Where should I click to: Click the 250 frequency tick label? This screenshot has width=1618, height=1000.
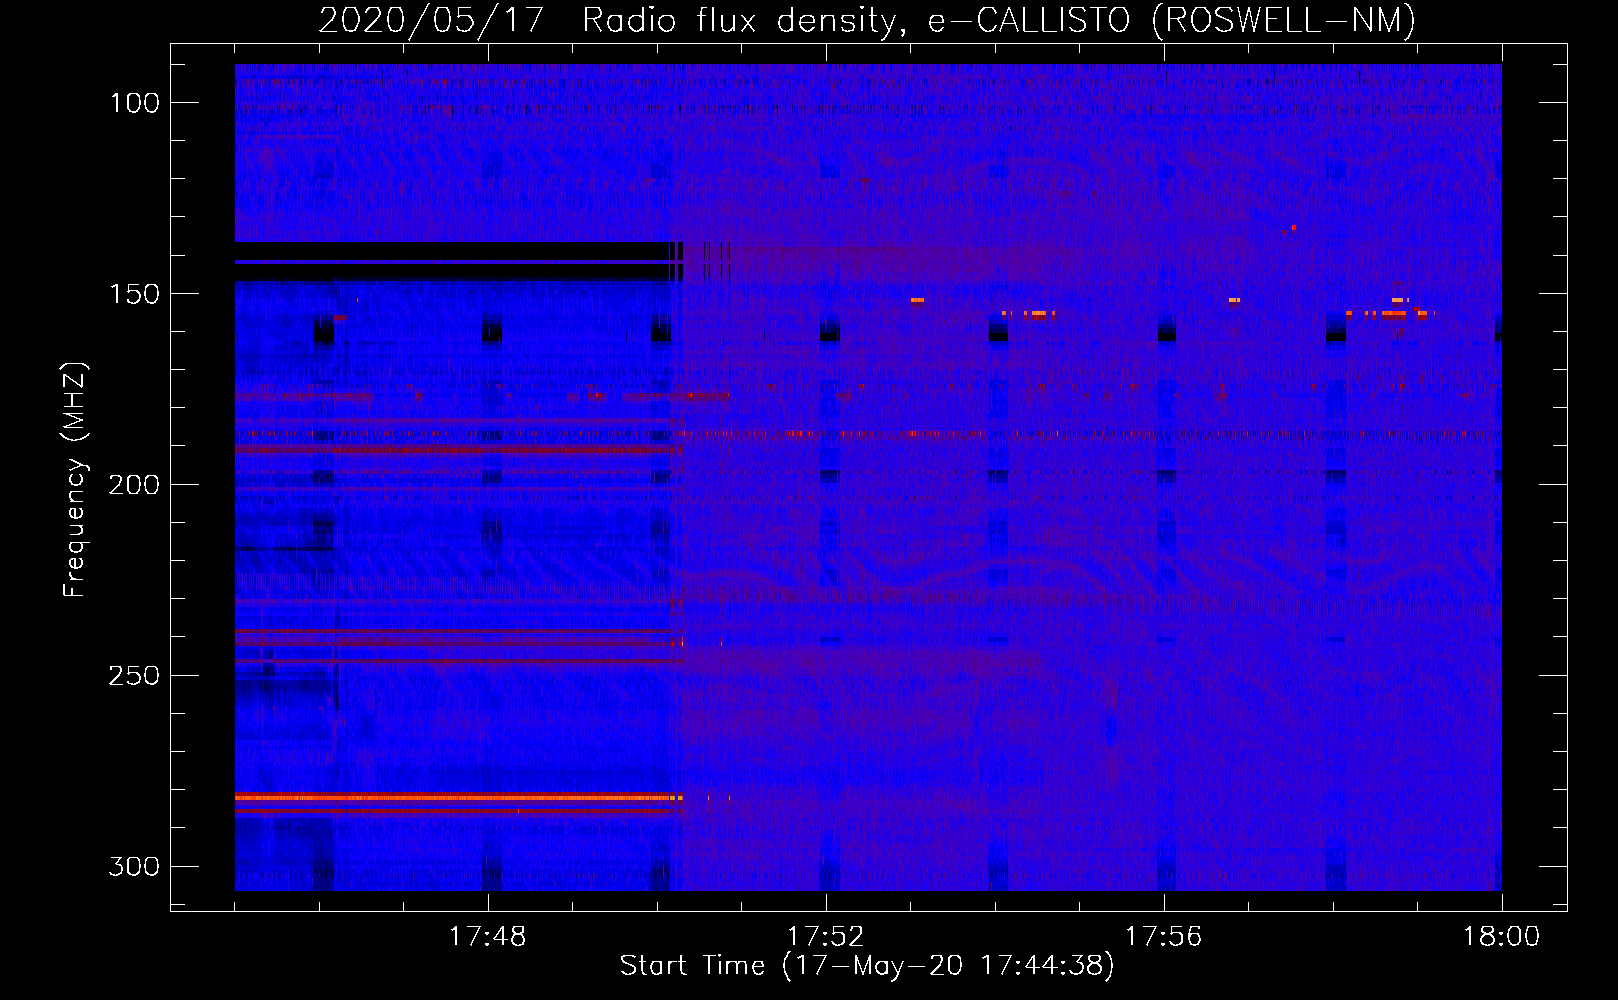134,676
